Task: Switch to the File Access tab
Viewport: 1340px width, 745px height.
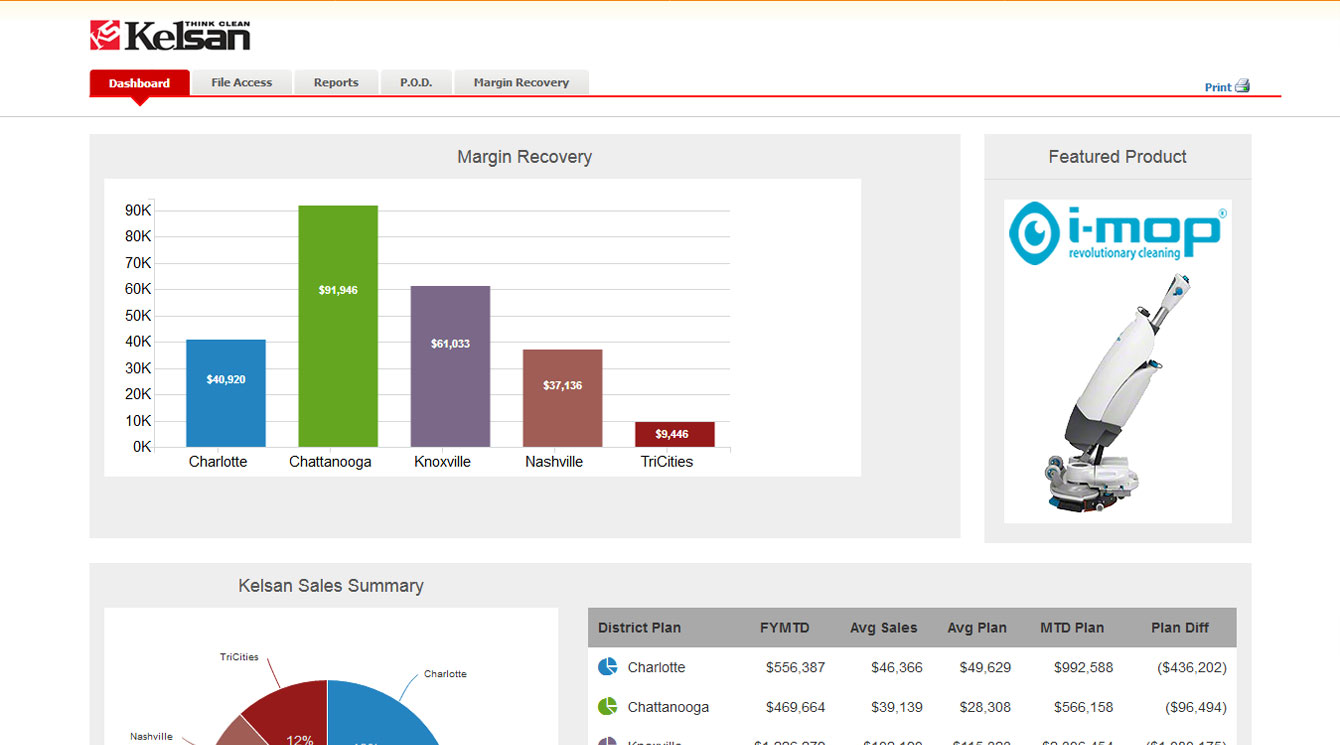Action: (241, 83)
